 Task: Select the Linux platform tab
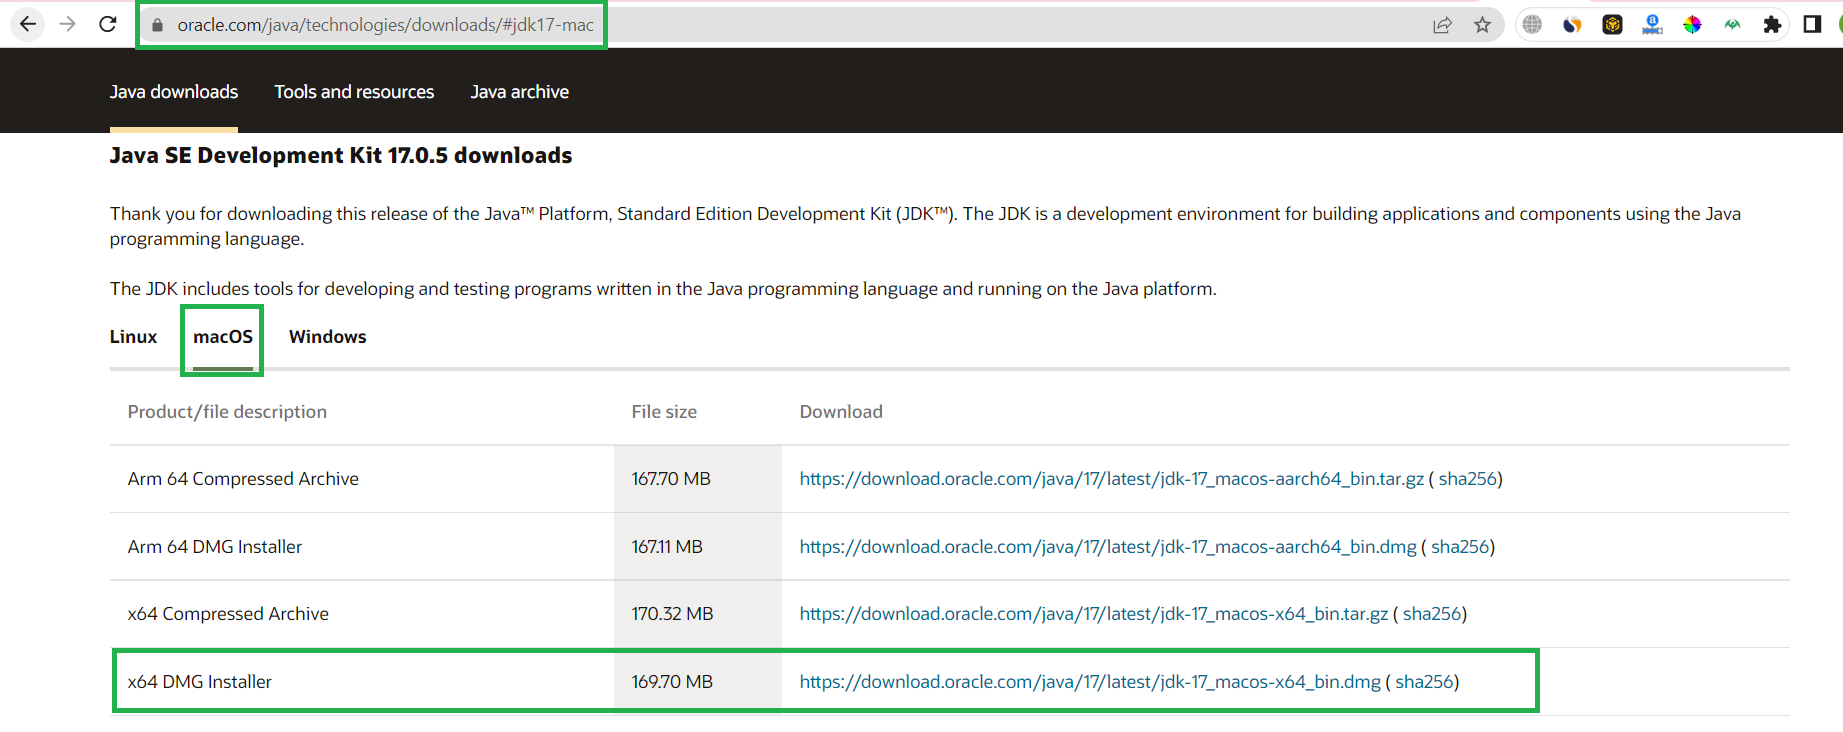tap(133, 337)
